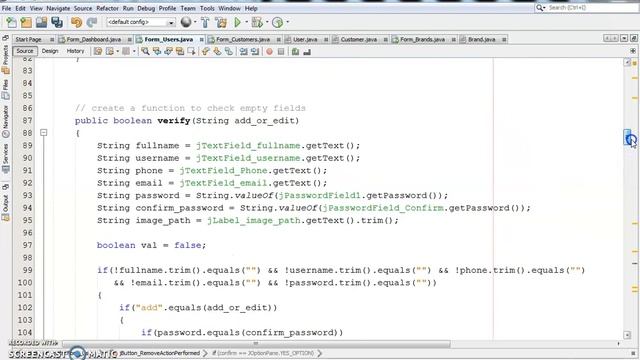Start macro recording with red circle icon
Viewport: 640px width, 360px height.
269,51
